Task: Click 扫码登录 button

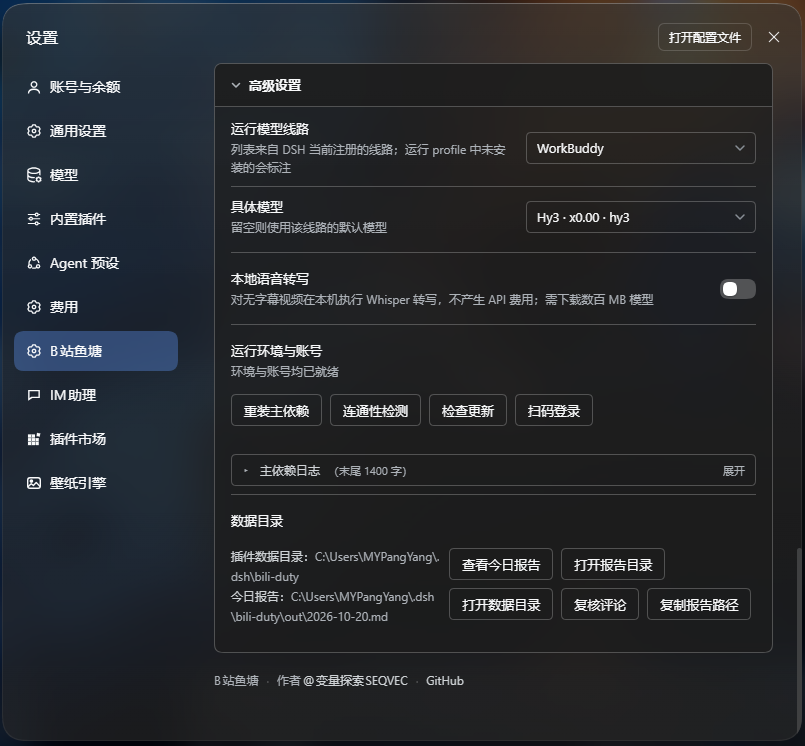Action: click(x=553, y=410)
